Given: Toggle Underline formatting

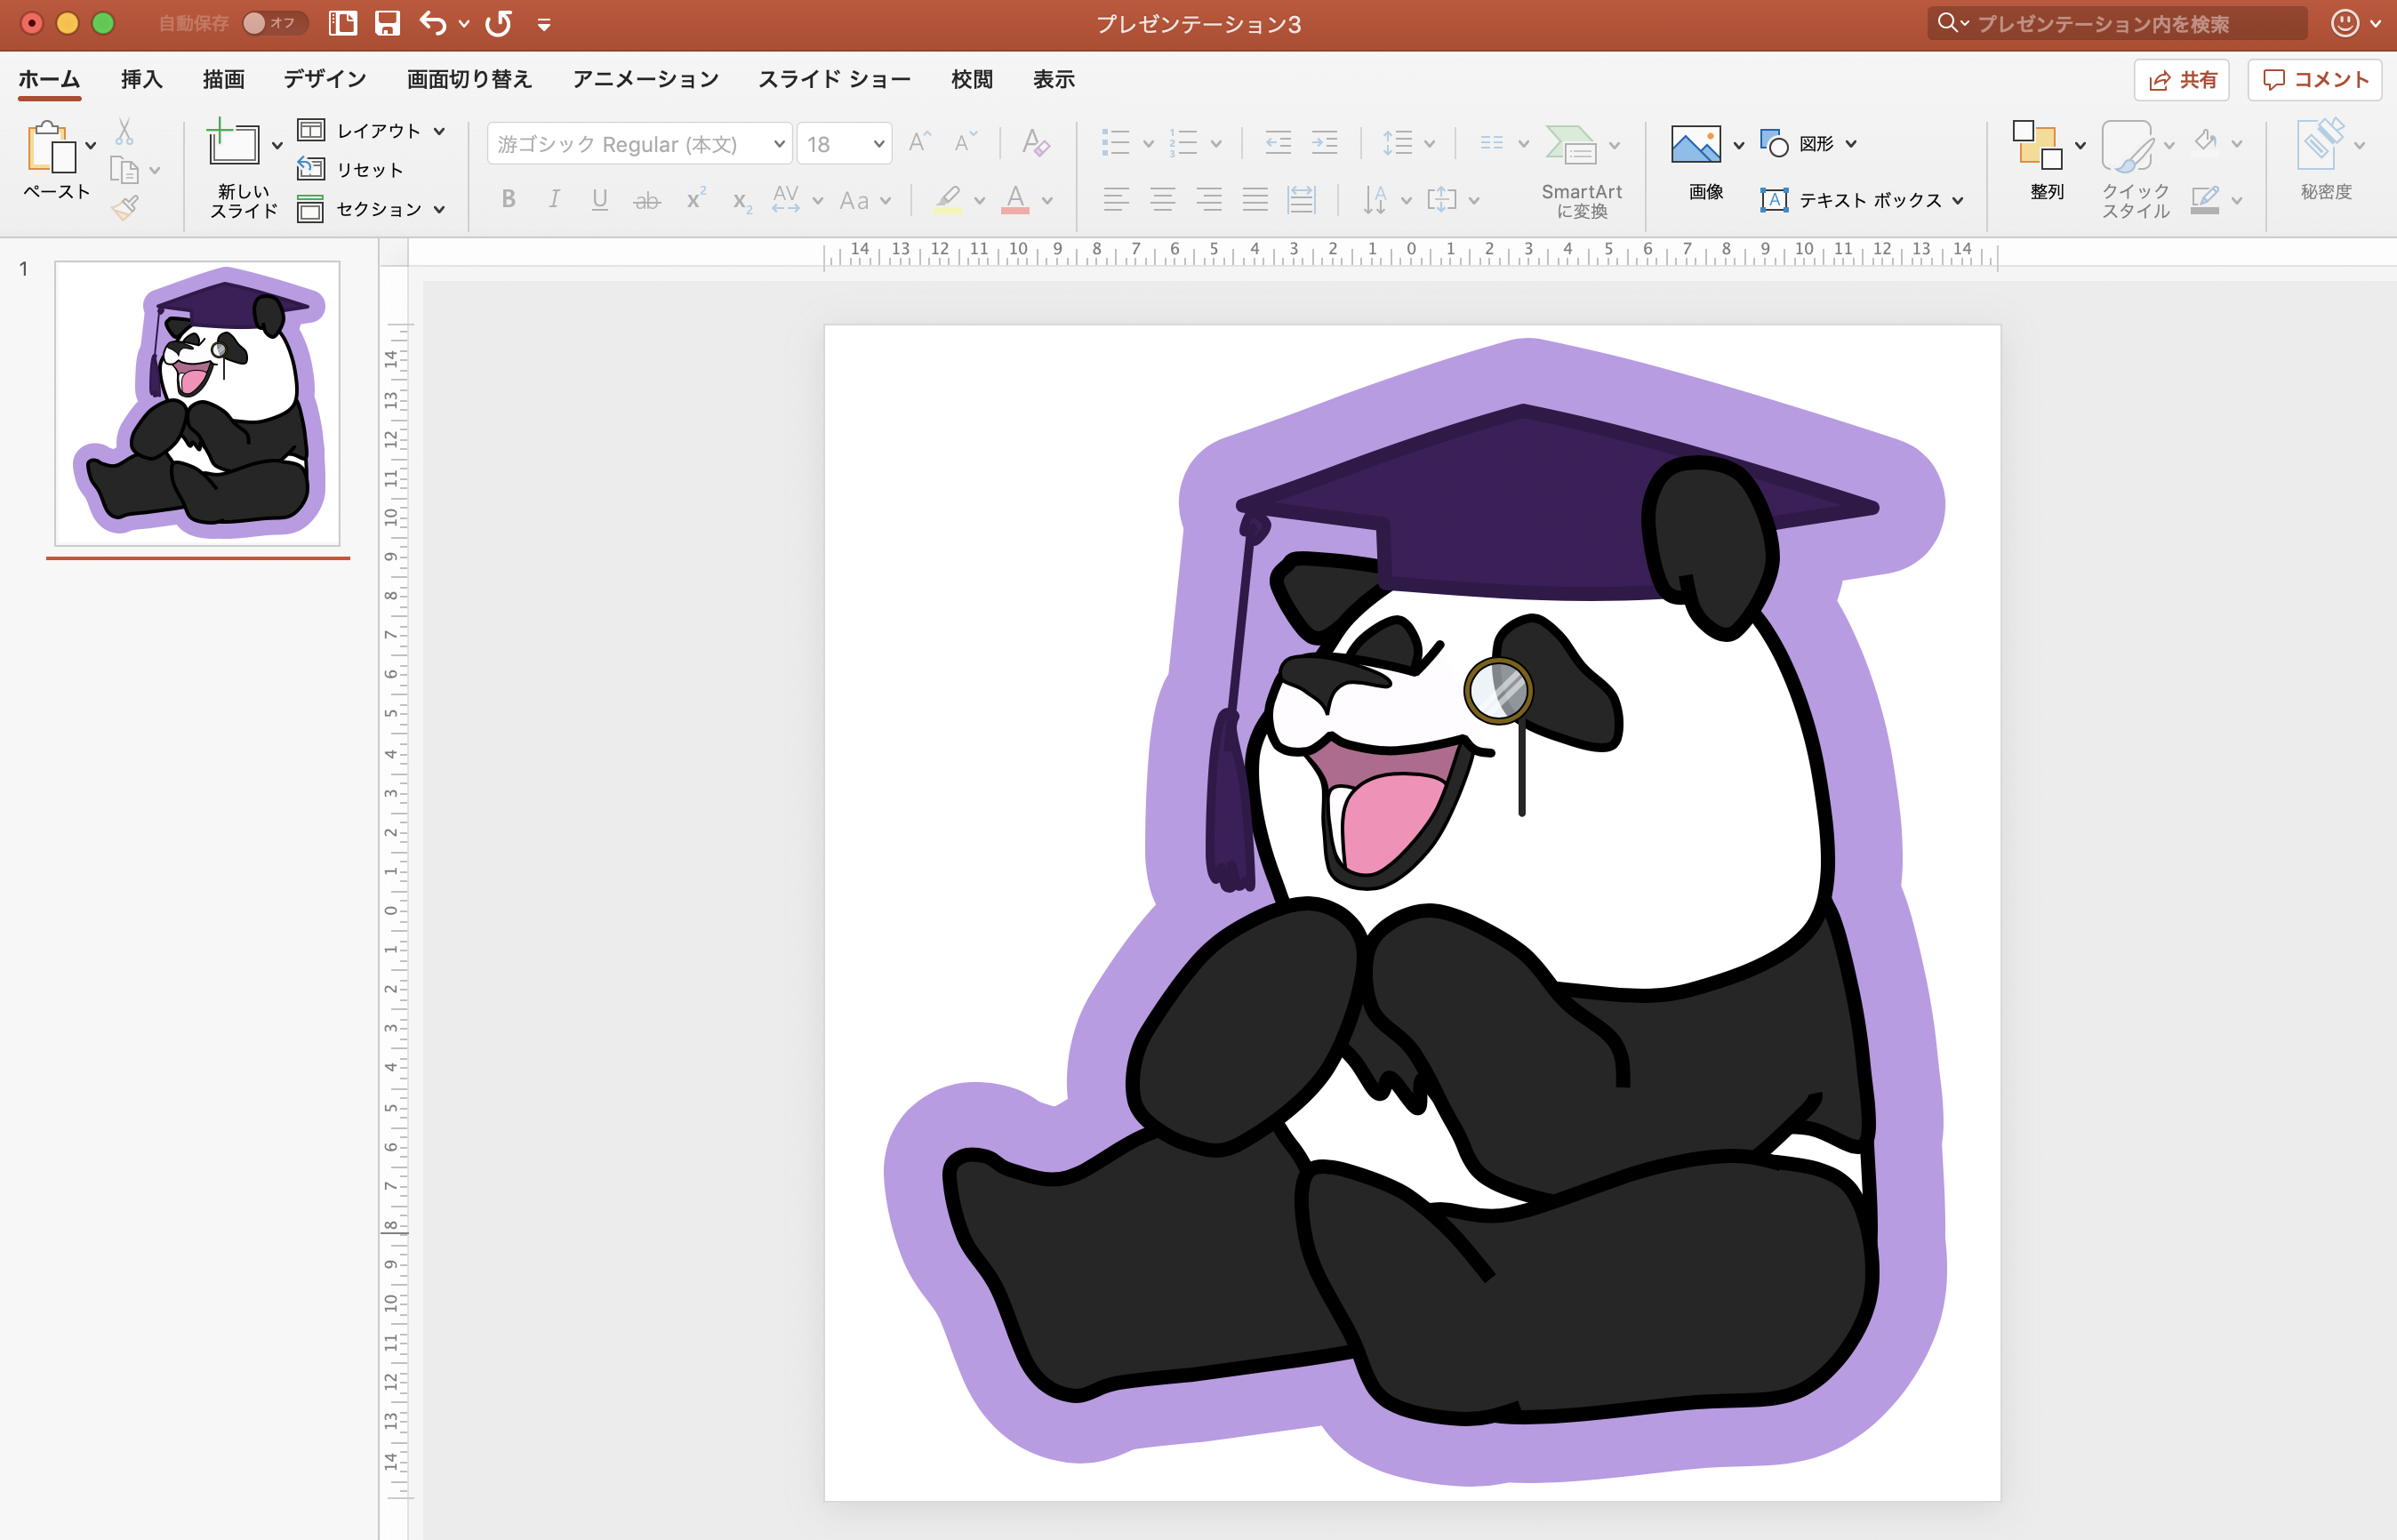Looking at the screenshot, I should tap(600, 200).
